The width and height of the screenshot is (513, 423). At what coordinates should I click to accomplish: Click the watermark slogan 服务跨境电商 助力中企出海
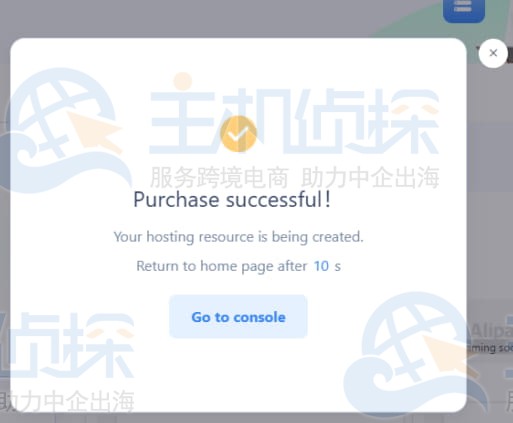click(294, 178)
